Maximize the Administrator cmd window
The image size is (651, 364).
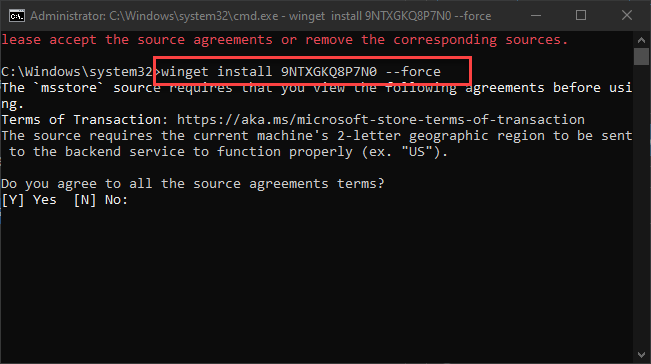click(581, 16)
